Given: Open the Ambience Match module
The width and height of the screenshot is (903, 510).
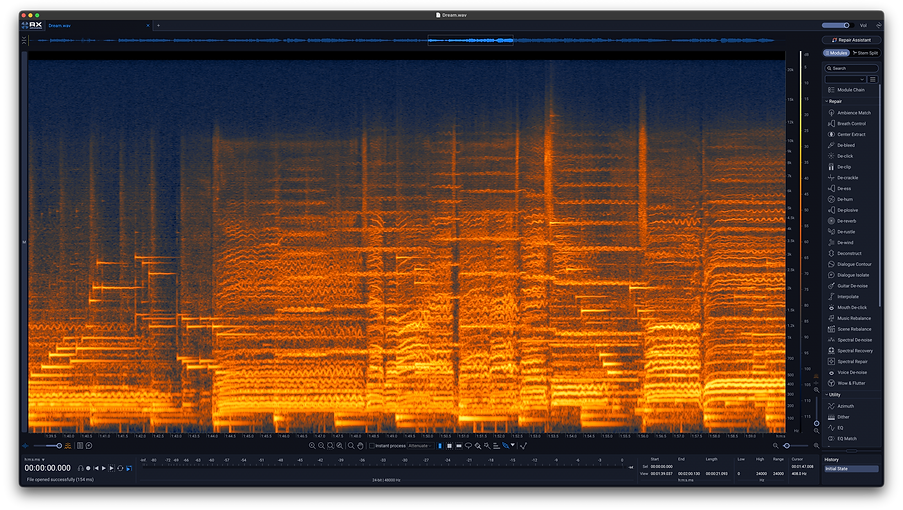Looking at the screenshot, I should click(849, 113).
